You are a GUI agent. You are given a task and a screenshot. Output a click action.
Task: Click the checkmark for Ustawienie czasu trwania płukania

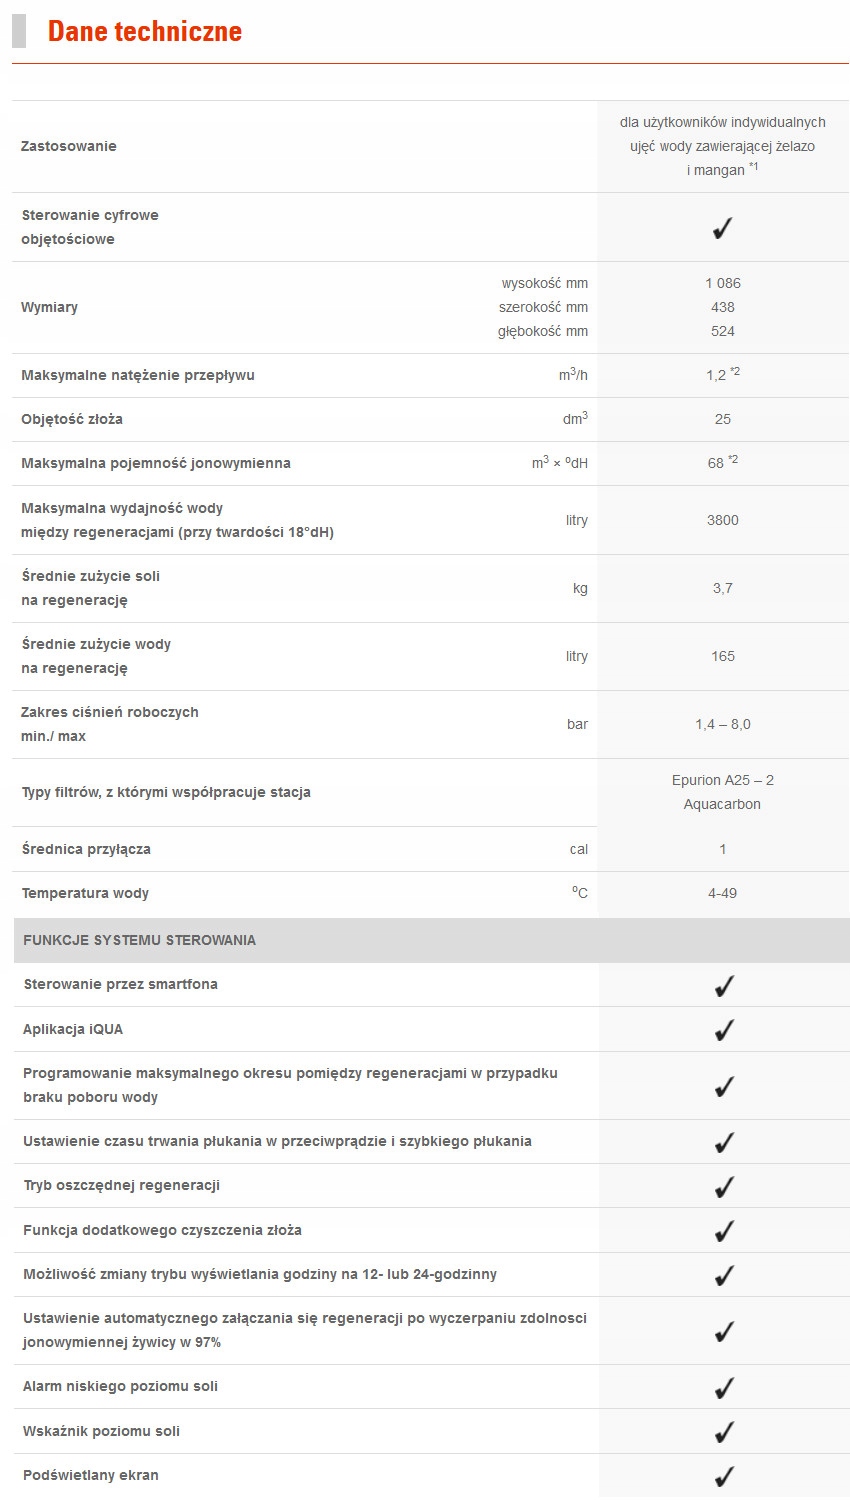click(724, 1142)
